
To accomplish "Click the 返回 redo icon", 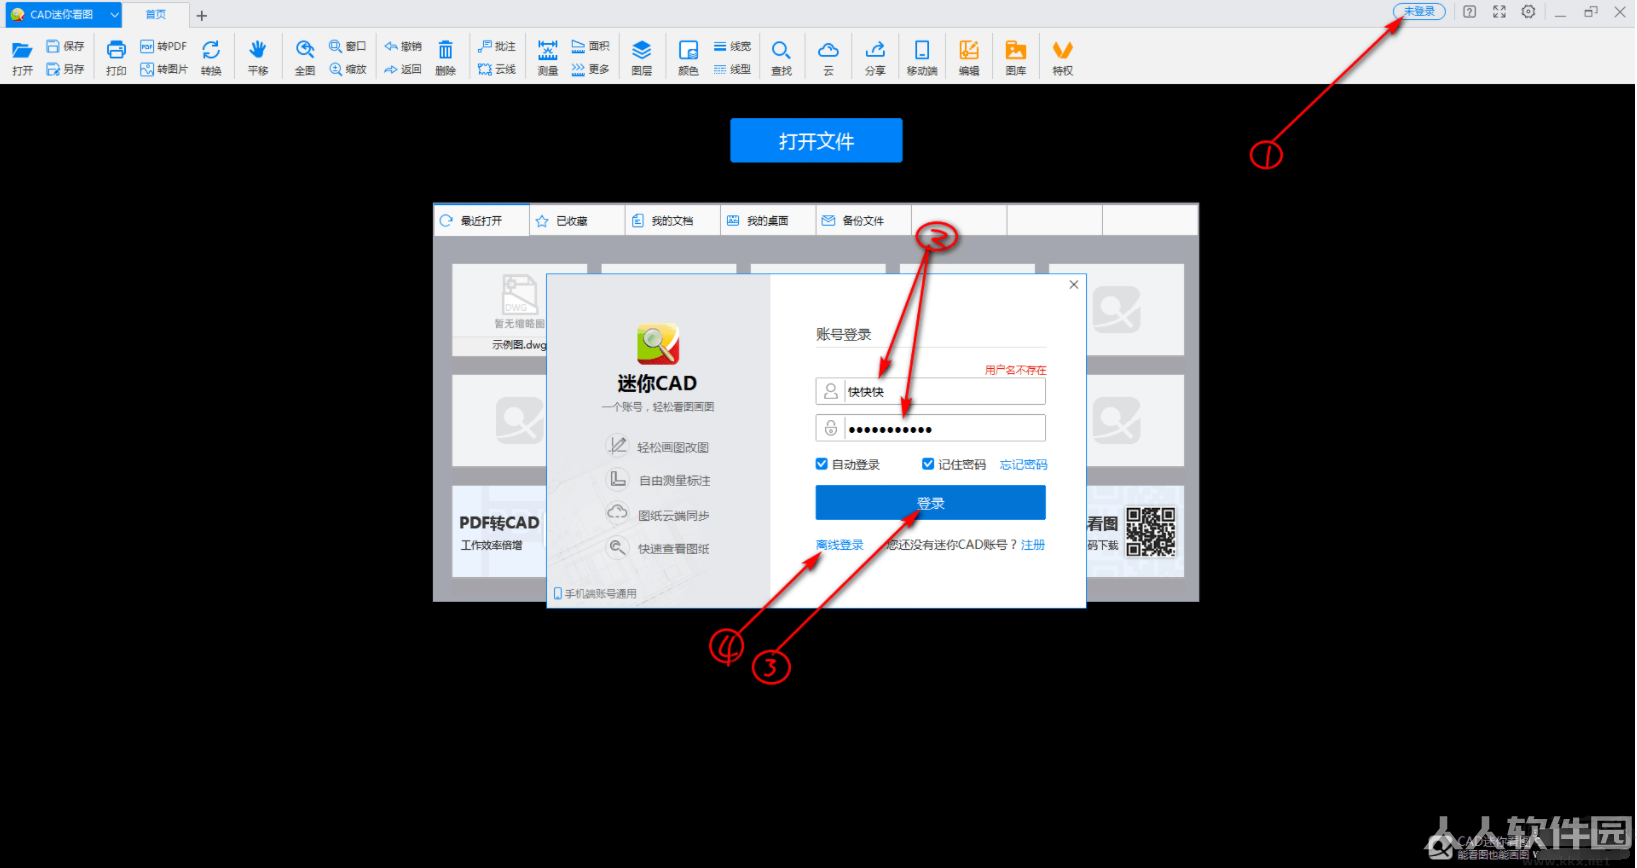I will [391, 69].
